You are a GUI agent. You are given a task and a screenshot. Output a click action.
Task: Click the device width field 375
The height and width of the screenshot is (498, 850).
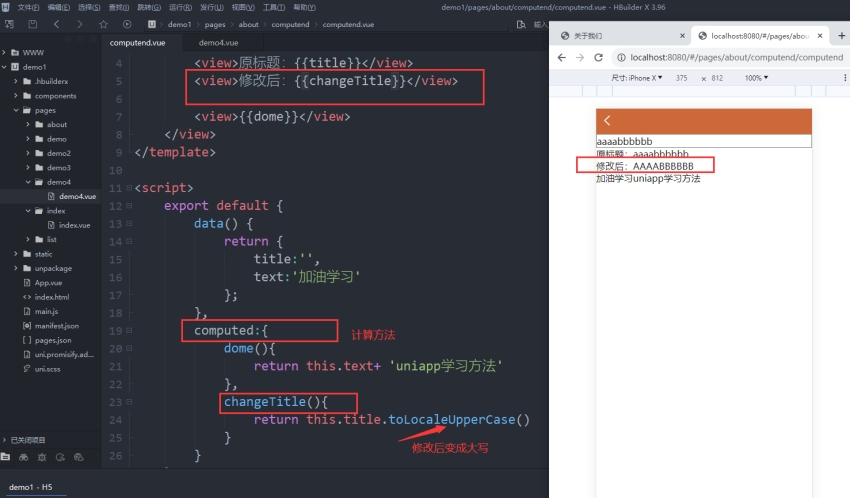(x=681, y=78)
